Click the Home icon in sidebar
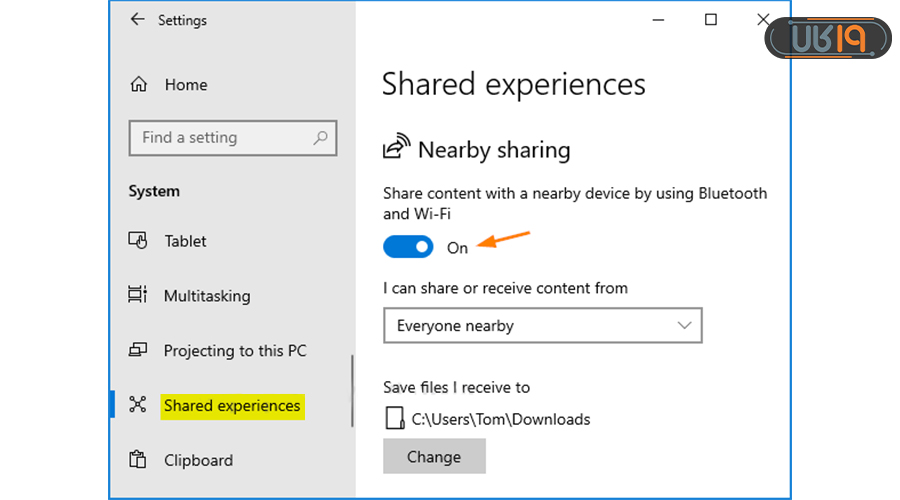This screenshot has width=900, height=500. [x=139, y=85]
